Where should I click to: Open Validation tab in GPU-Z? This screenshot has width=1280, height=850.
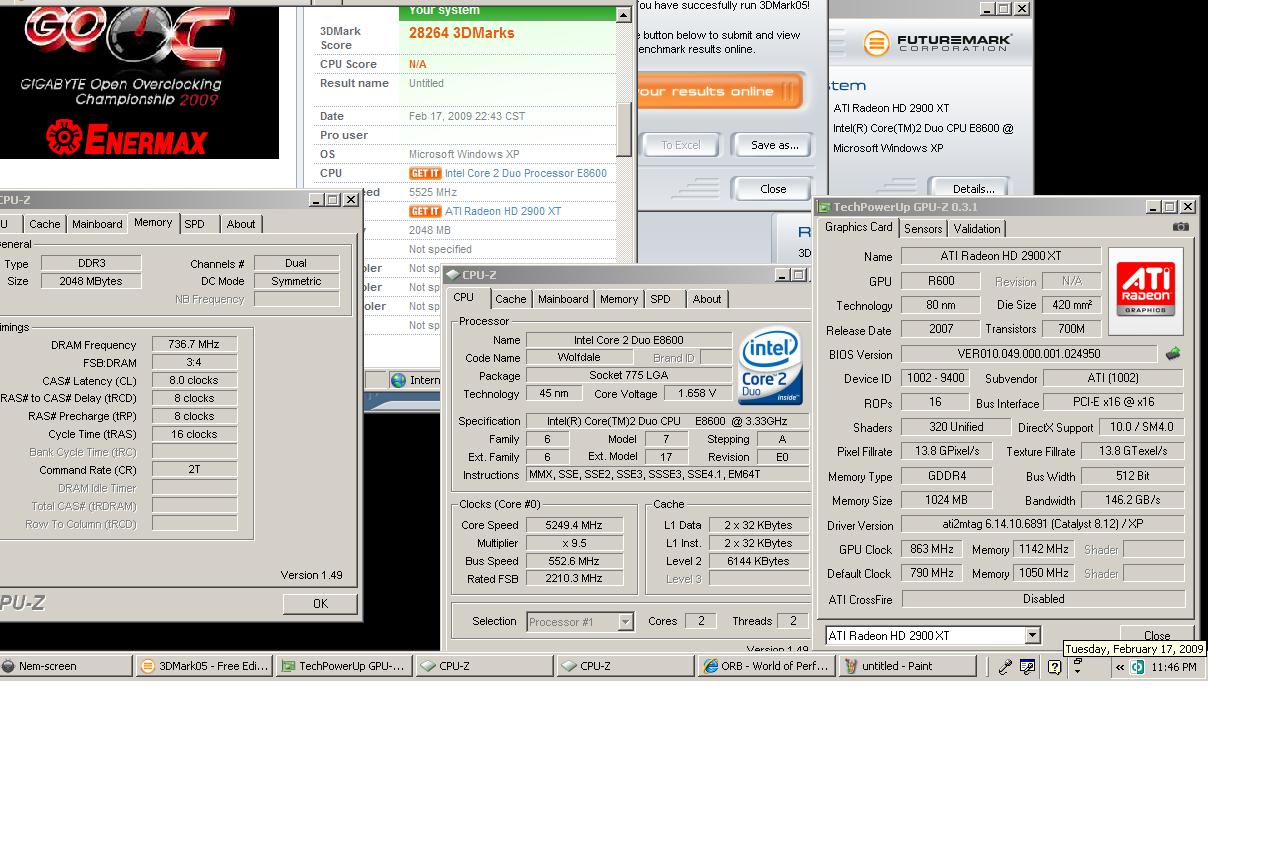click(976, 229)
